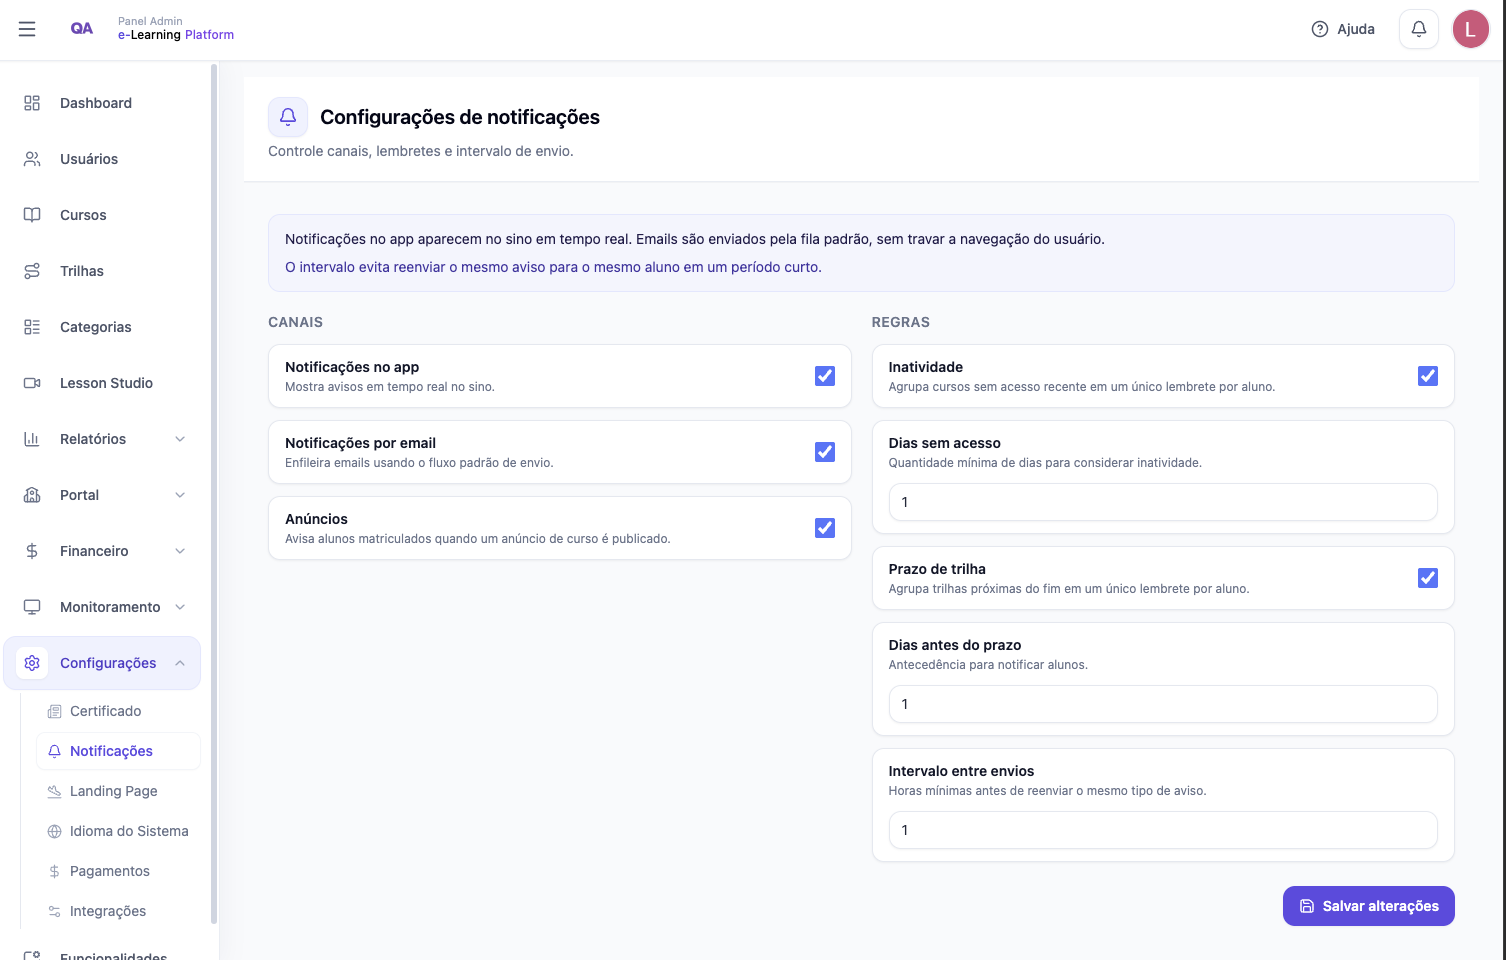
Task: Select Trilhas in the sidebar
Action: click(102, 271)
